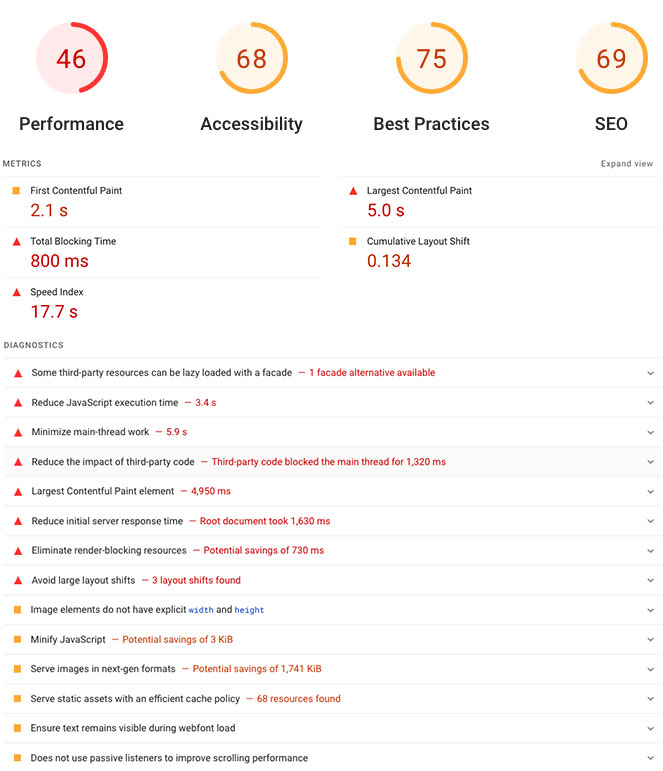Click the red triangle beside Total Blocking Time
This screenshot has height=771, width=663.
(17, 241)
